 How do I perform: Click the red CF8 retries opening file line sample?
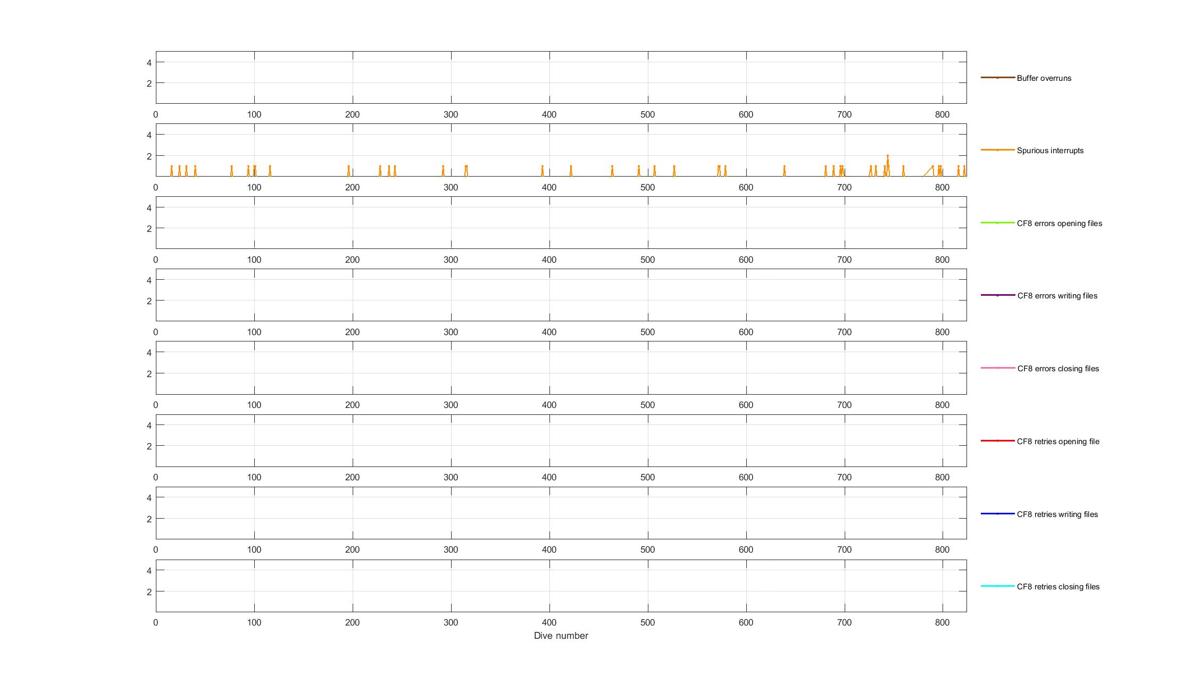pyautogui.click(x=997, y=441)
